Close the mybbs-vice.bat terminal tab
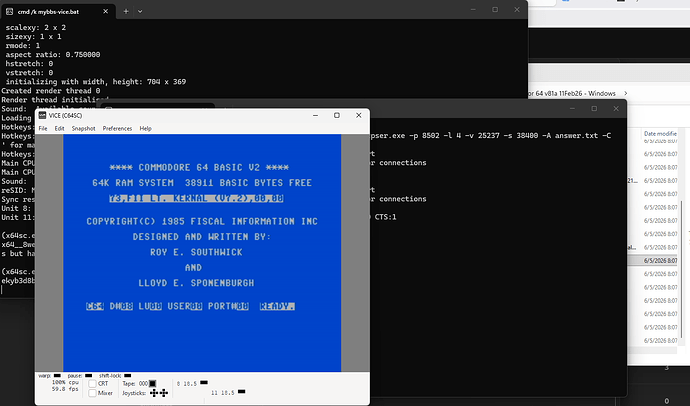This screenshot has height=406, width=690. 106,11
